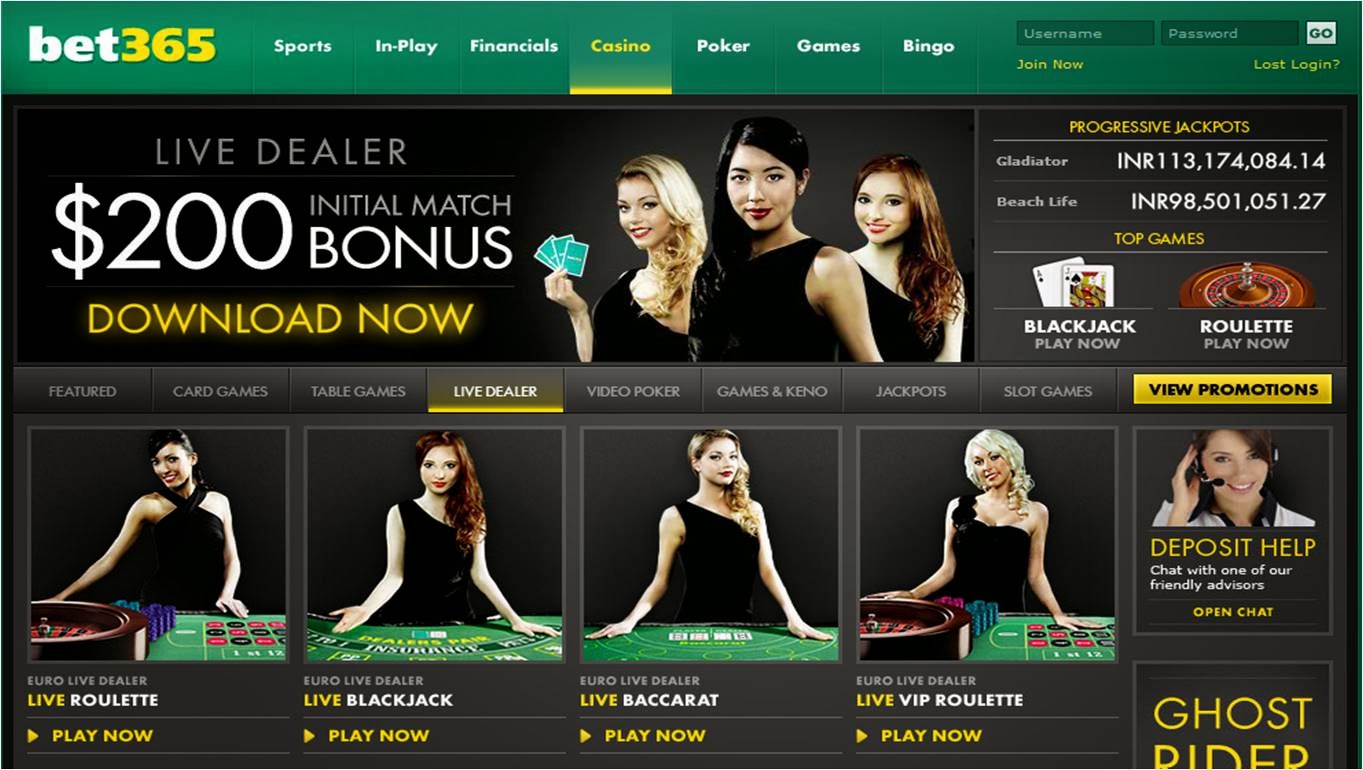Click the yellow arrow beside Live Baccarat Play Now

586,736
